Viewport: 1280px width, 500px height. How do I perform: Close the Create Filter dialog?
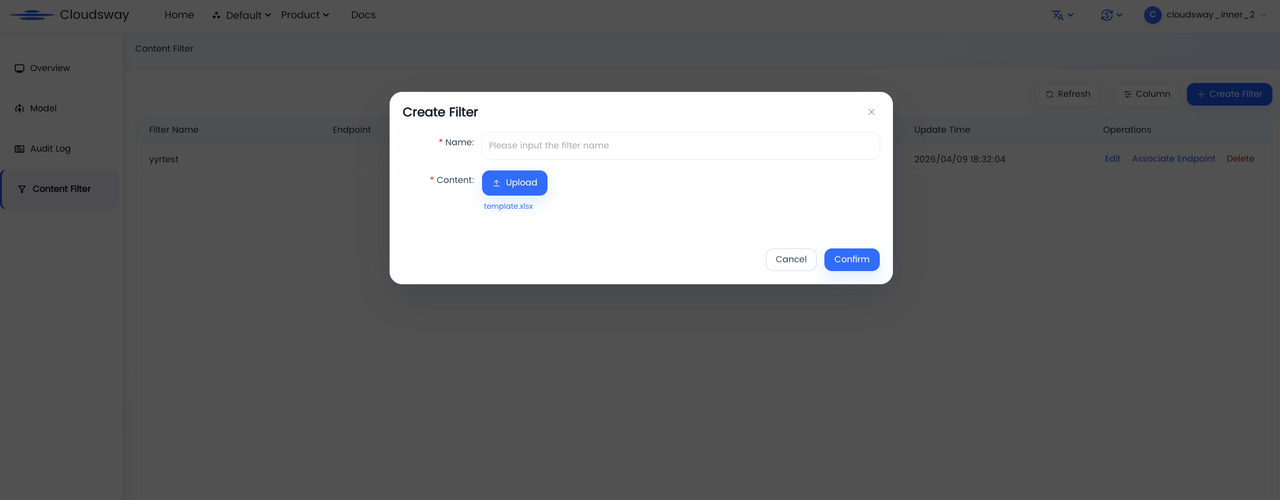pyautogui.click(x=871, y=112)
